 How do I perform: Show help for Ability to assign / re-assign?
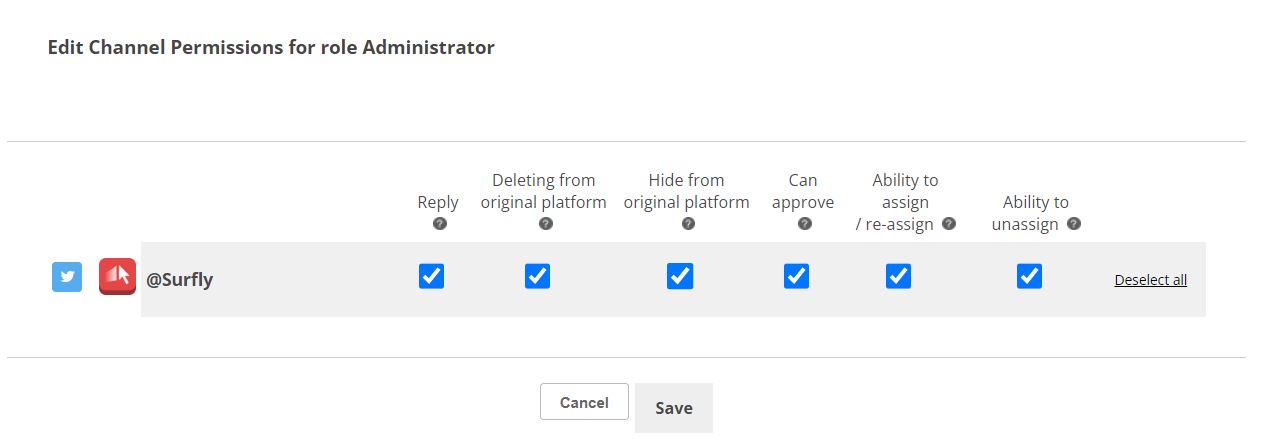point(948,224)
